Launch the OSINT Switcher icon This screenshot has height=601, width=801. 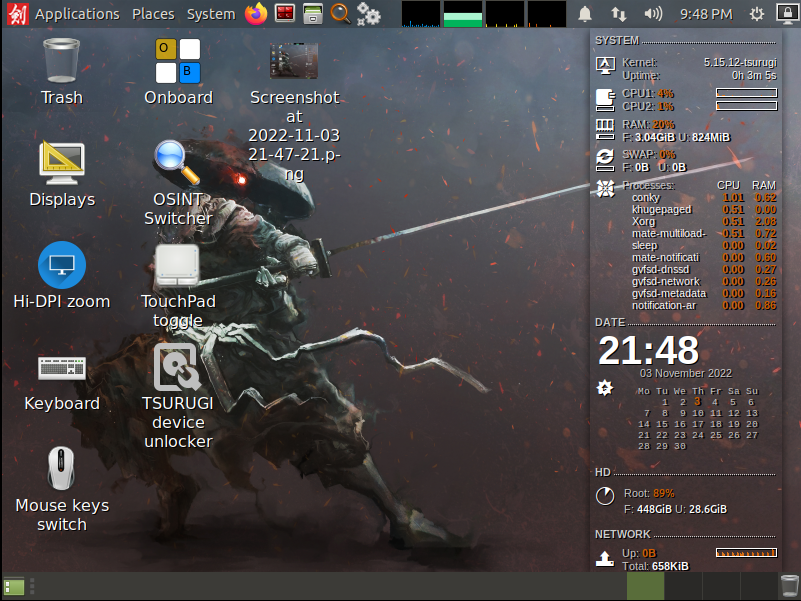click(x=177, y=163)
